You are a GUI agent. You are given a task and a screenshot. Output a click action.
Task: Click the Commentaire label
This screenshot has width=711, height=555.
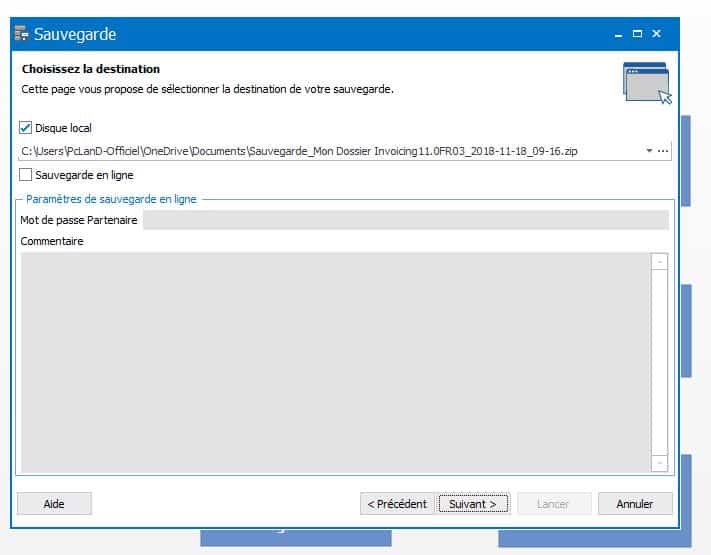tap(52, 241)
